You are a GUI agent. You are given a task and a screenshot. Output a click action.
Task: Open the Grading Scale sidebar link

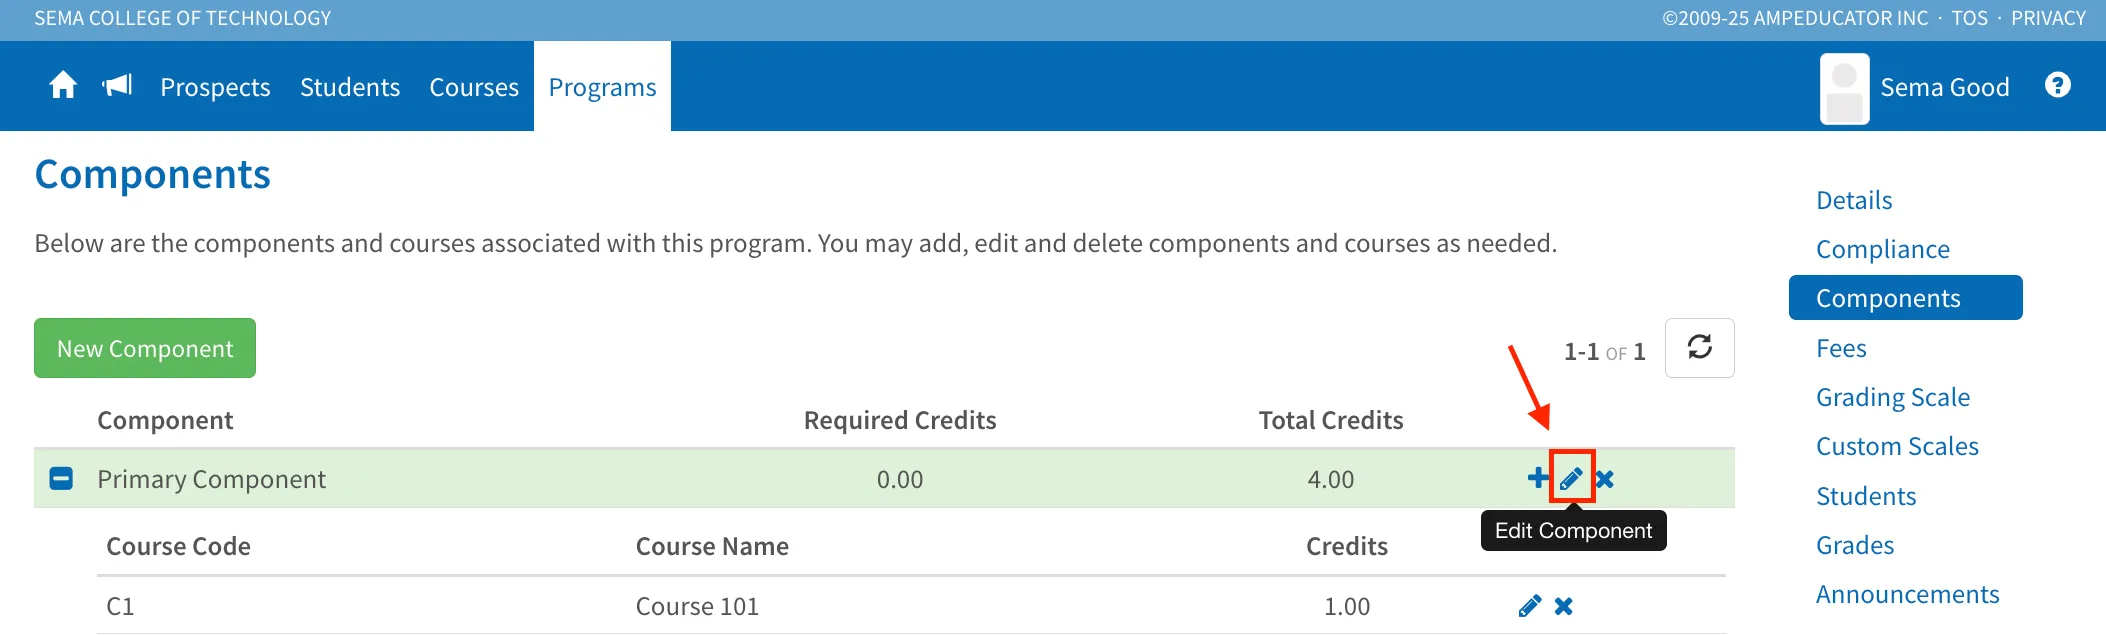click(1893, 397)
